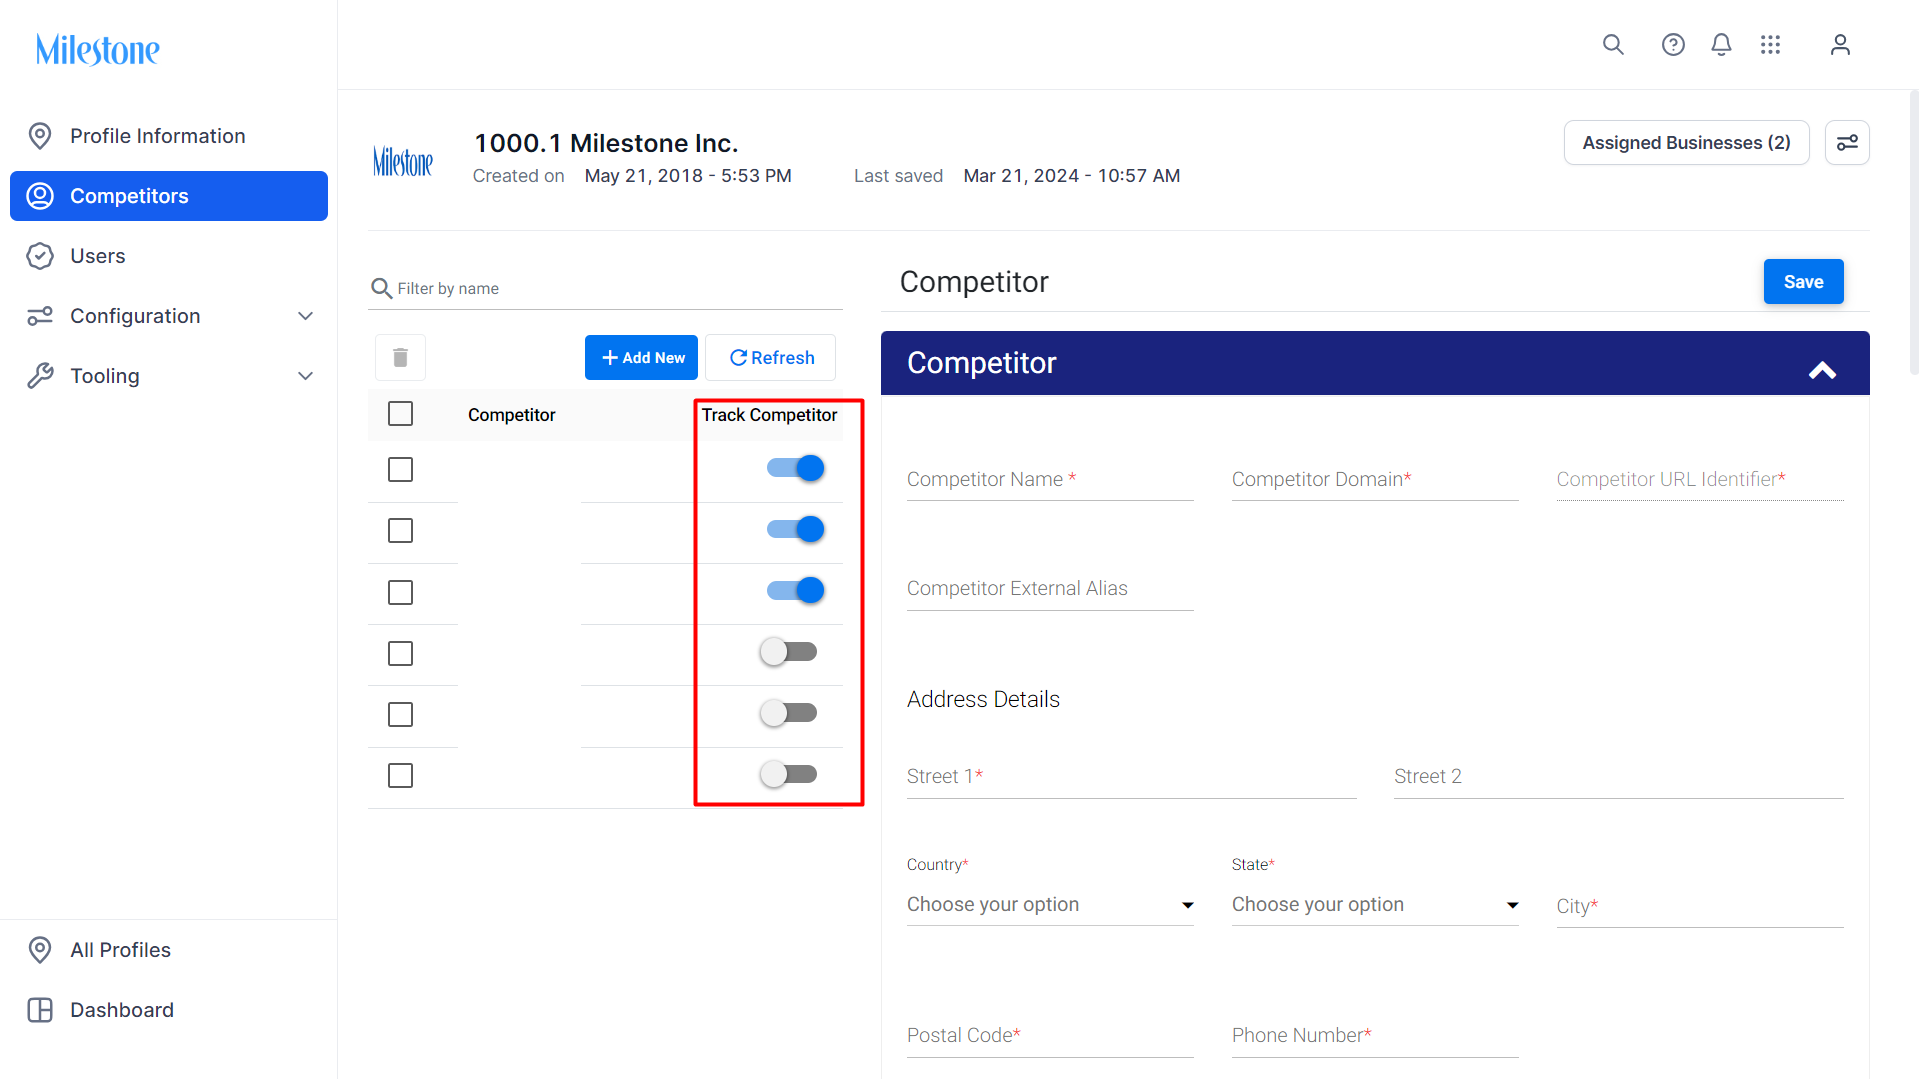Disable tracking on the third competitor row
This screenshot has width=1919, height=1079.
(796, 590)
